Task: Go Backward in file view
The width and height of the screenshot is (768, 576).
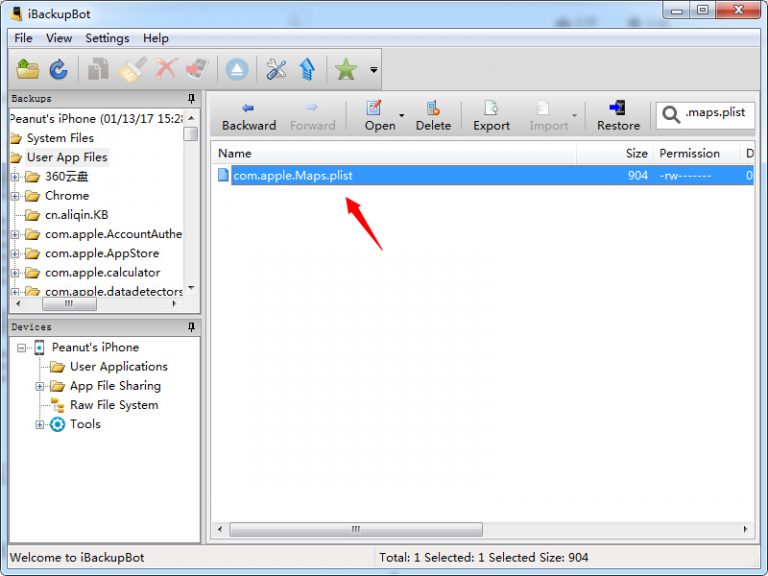Action: click(x=248, y=117)
